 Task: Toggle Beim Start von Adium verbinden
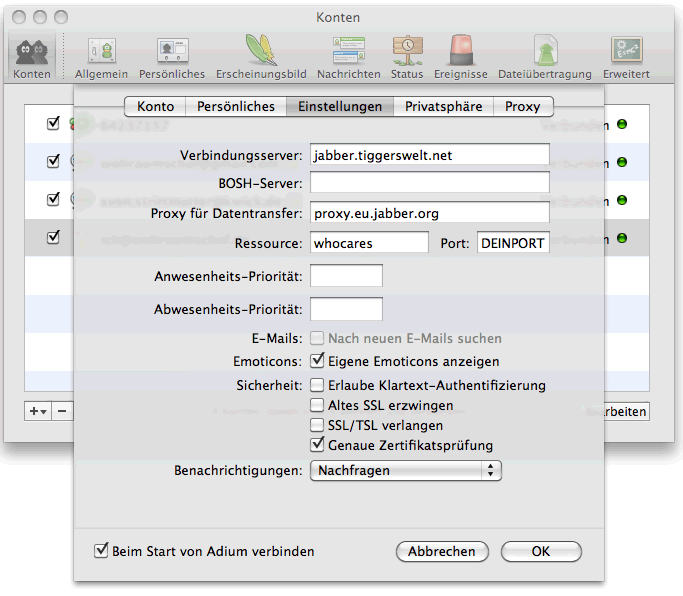101,550
